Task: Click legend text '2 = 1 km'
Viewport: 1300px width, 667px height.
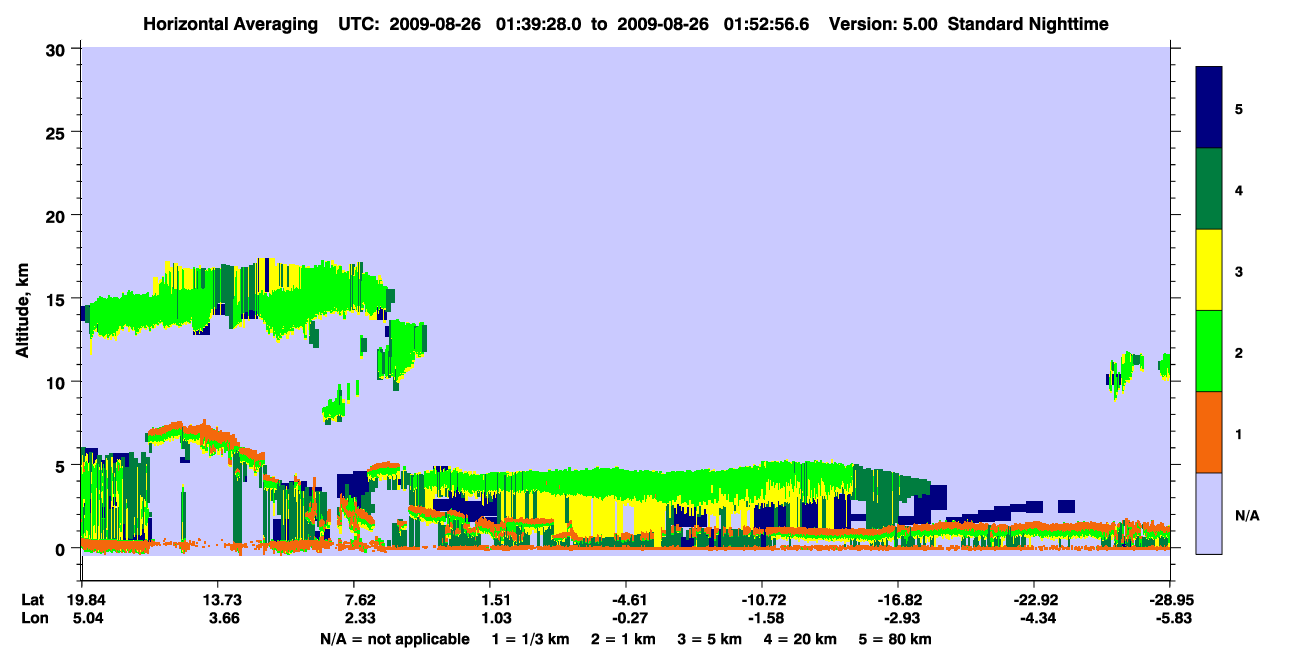Action: (624, 639)
